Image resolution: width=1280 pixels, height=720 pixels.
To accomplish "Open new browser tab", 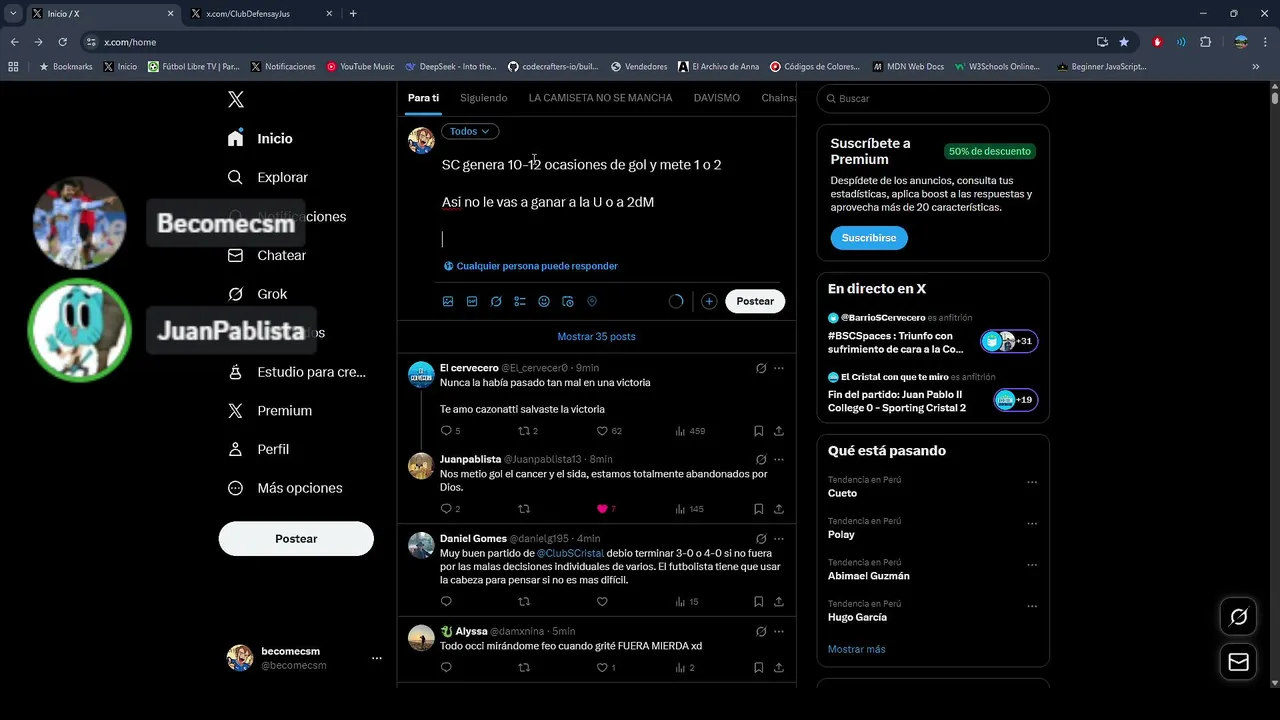I will [353, 14].
